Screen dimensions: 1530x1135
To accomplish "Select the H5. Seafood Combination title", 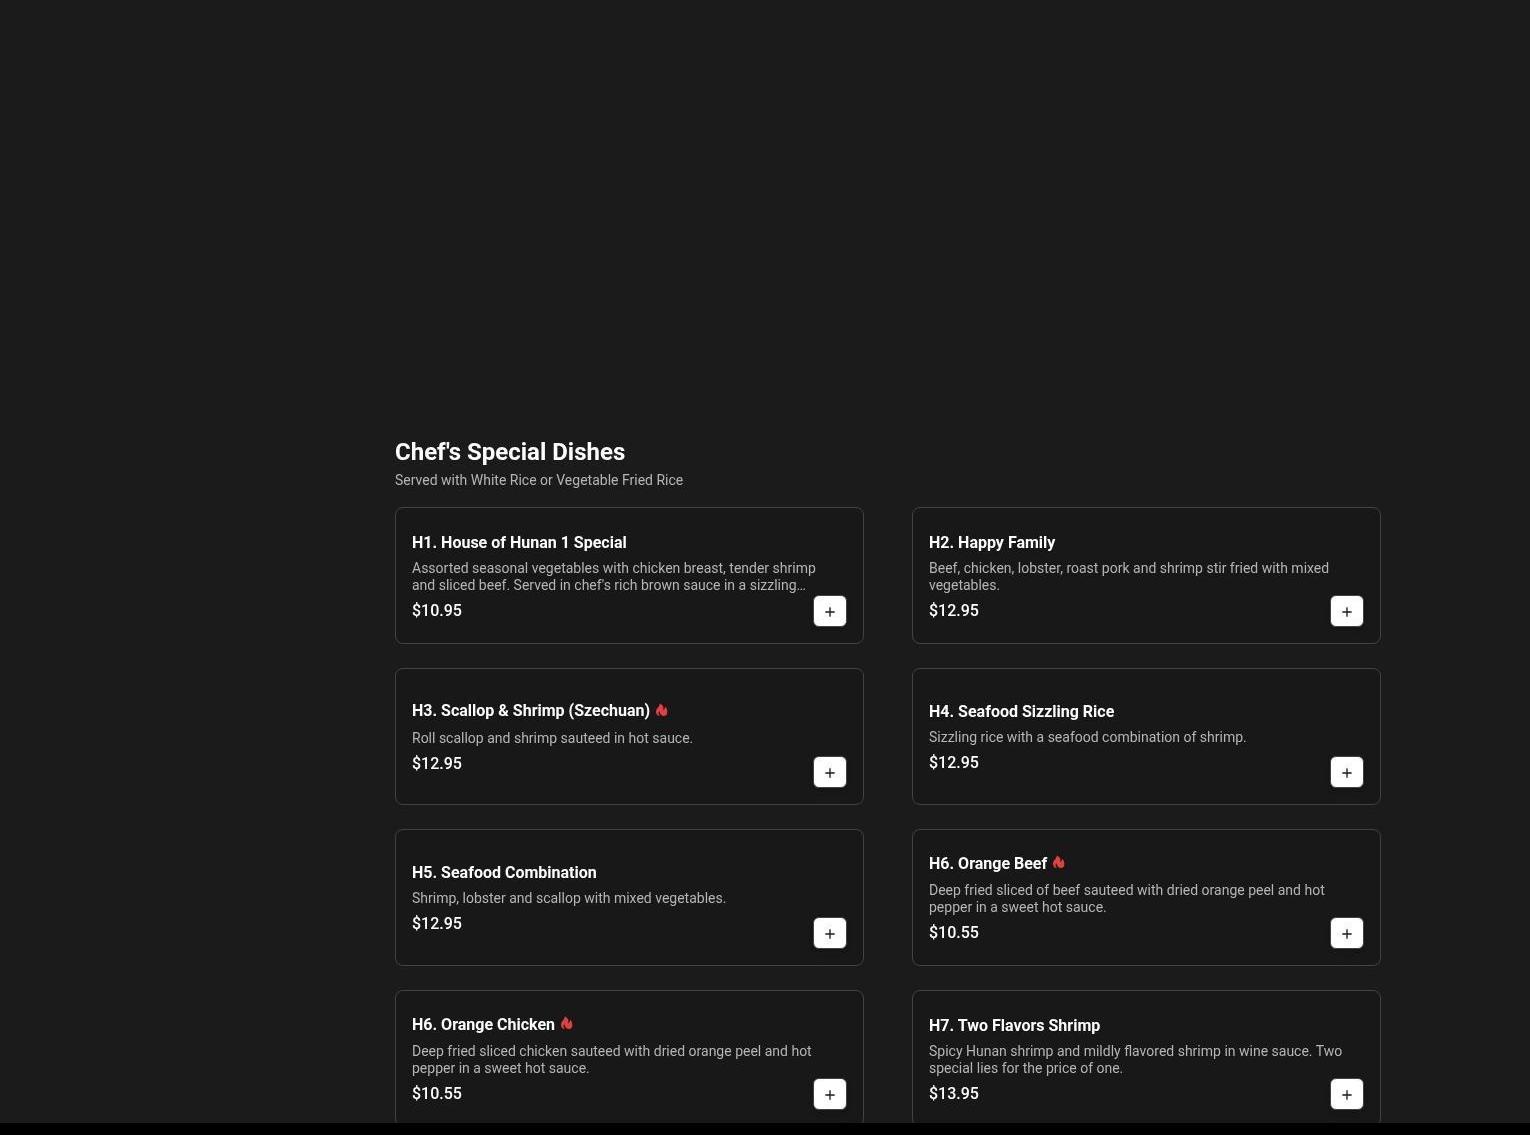I will 503,872.
